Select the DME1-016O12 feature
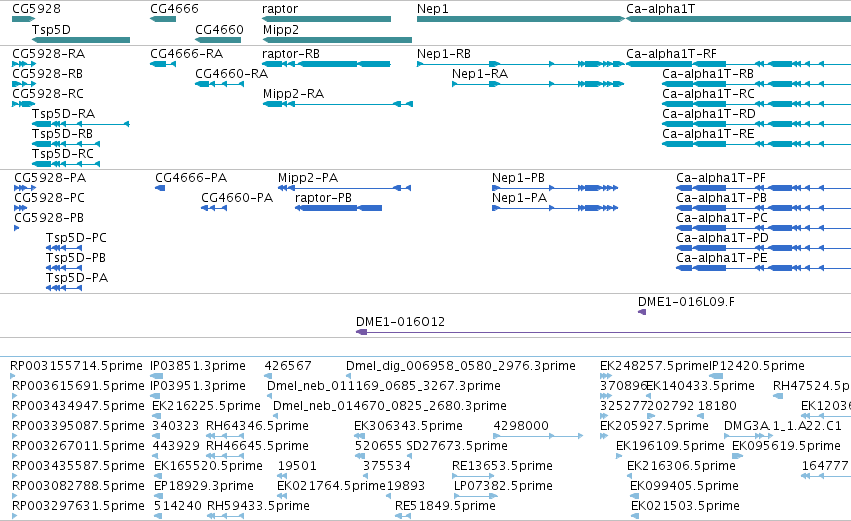Image resolution: width=851 pixels, height=521 pixels. (400, 322)
